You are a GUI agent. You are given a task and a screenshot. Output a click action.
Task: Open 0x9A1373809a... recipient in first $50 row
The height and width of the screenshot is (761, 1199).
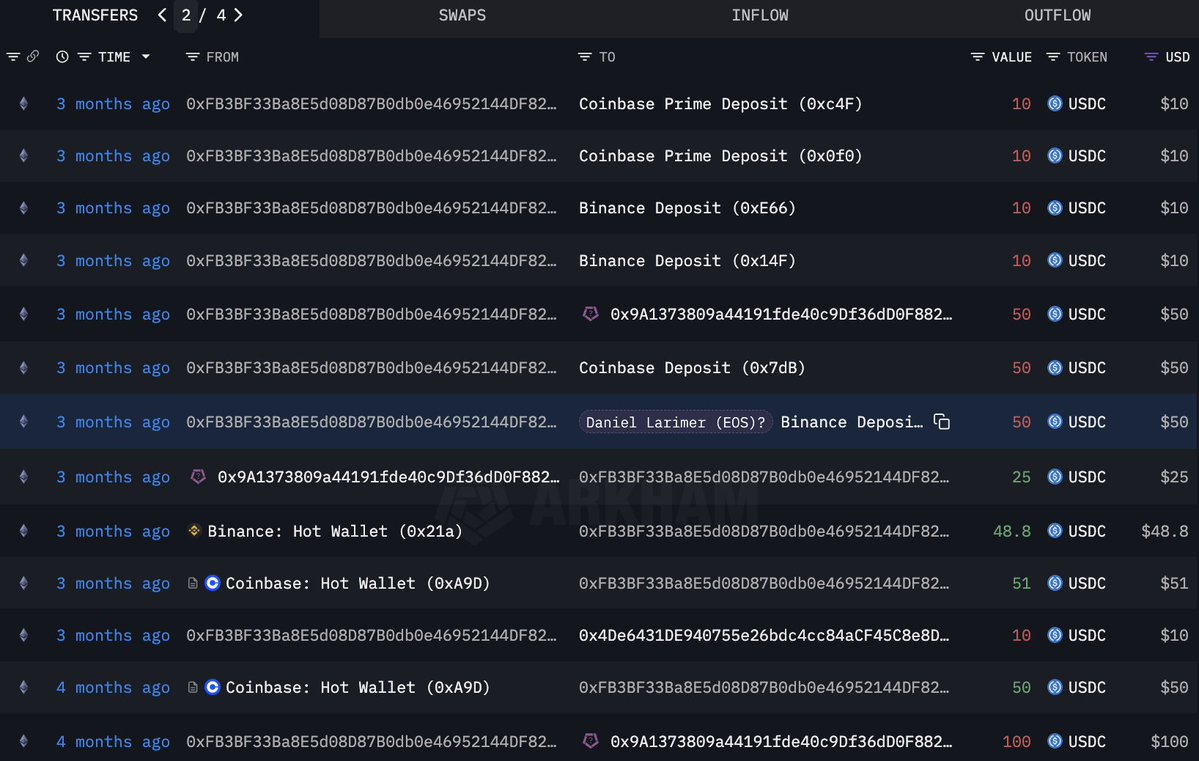click(781, 314)
